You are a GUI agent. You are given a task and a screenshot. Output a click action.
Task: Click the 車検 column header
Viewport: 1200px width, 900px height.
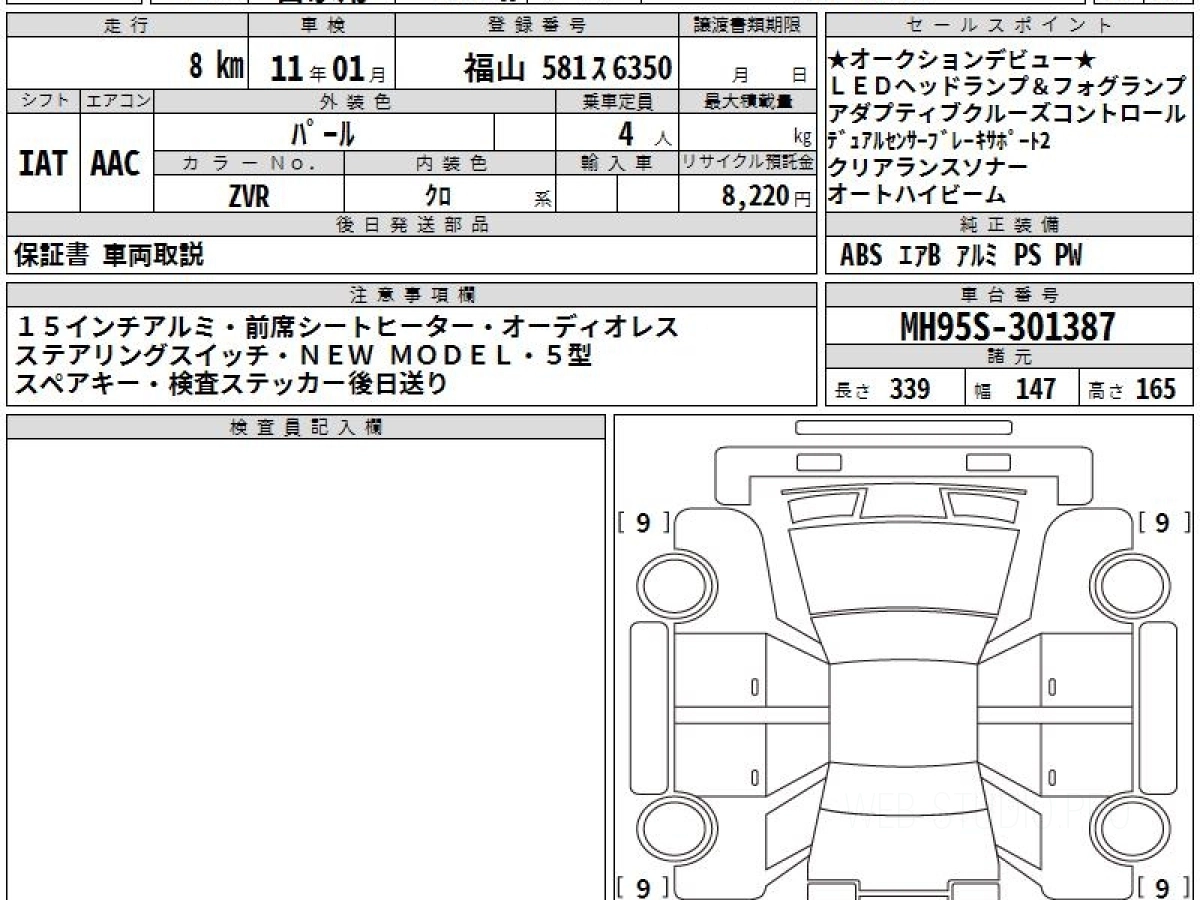point(321,26)
